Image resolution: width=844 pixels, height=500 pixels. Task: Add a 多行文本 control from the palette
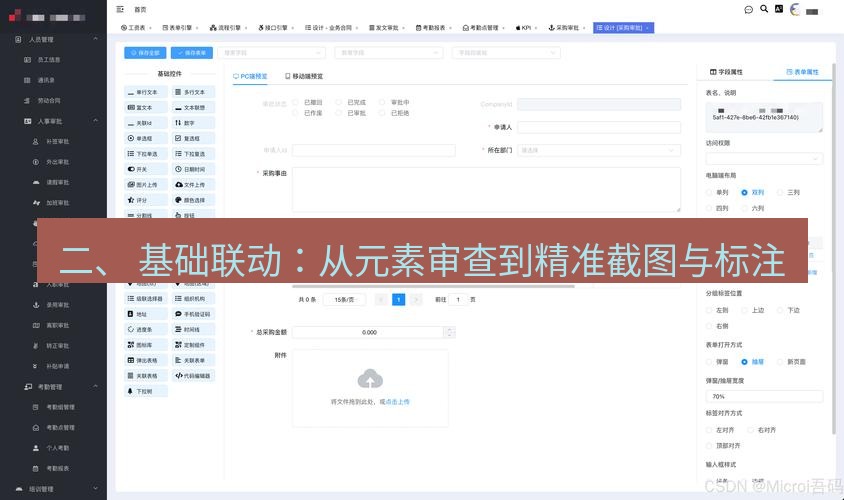click(x=193, y=93)
